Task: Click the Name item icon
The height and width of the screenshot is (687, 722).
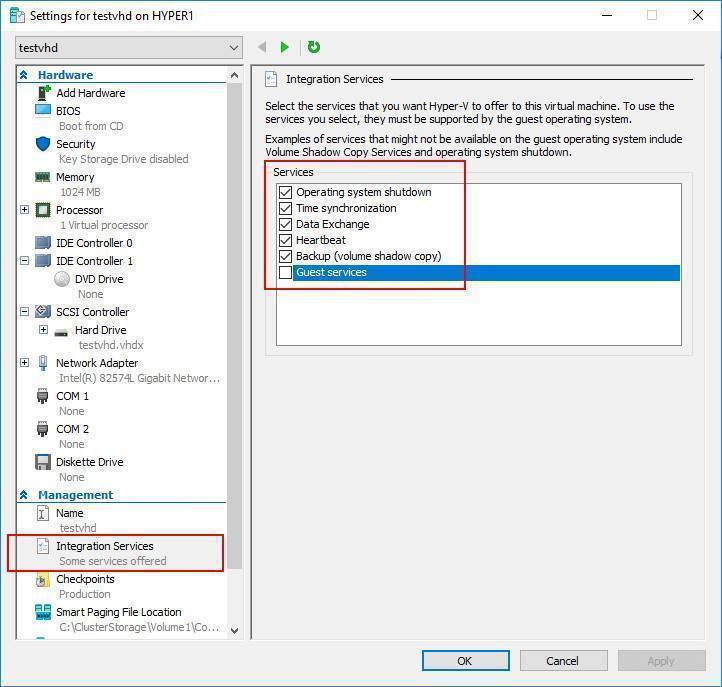Action: point(42,513)
